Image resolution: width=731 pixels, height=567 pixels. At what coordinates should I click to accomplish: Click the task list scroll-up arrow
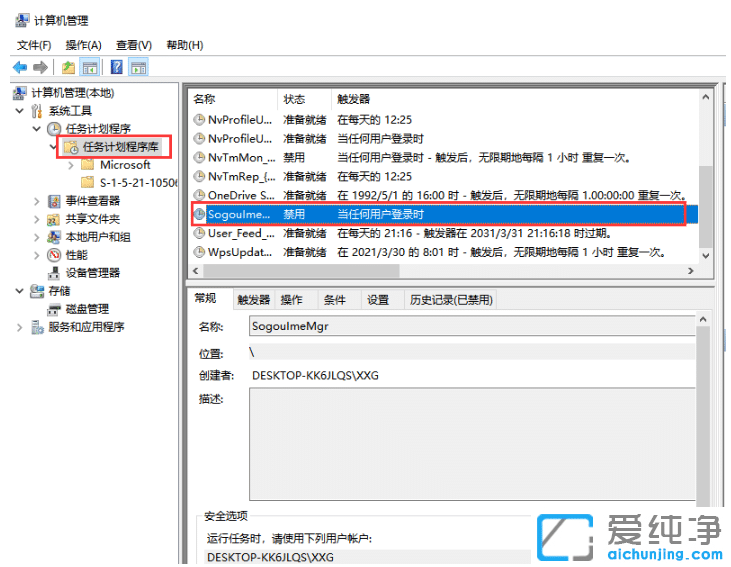coord(705,97)
